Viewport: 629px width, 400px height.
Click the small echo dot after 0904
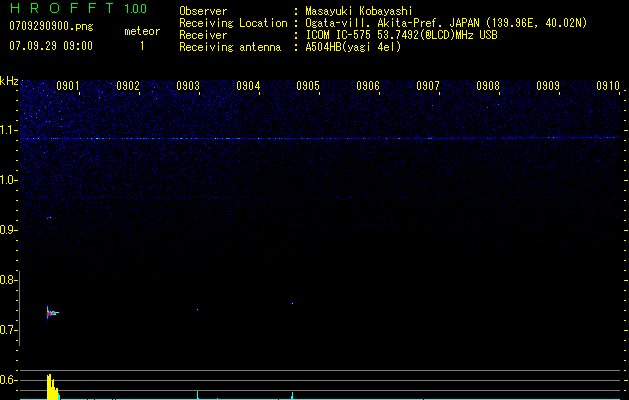click(292, 303)
